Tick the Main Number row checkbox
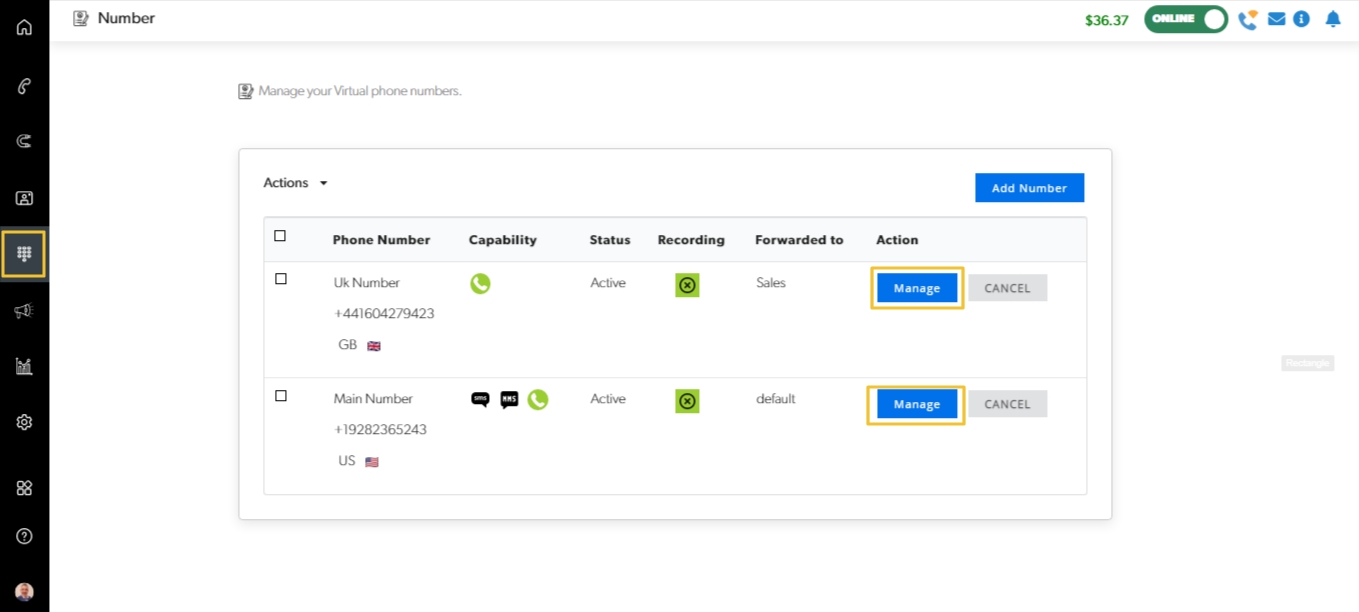 pyautogui.click(x=281, y=396)
